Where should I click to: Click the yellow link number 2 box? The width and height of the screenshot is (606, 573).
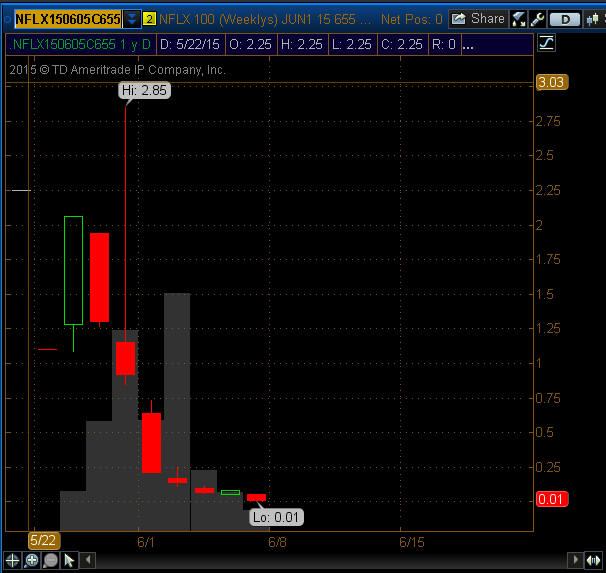pyautogui.click(x=149, y=19)
